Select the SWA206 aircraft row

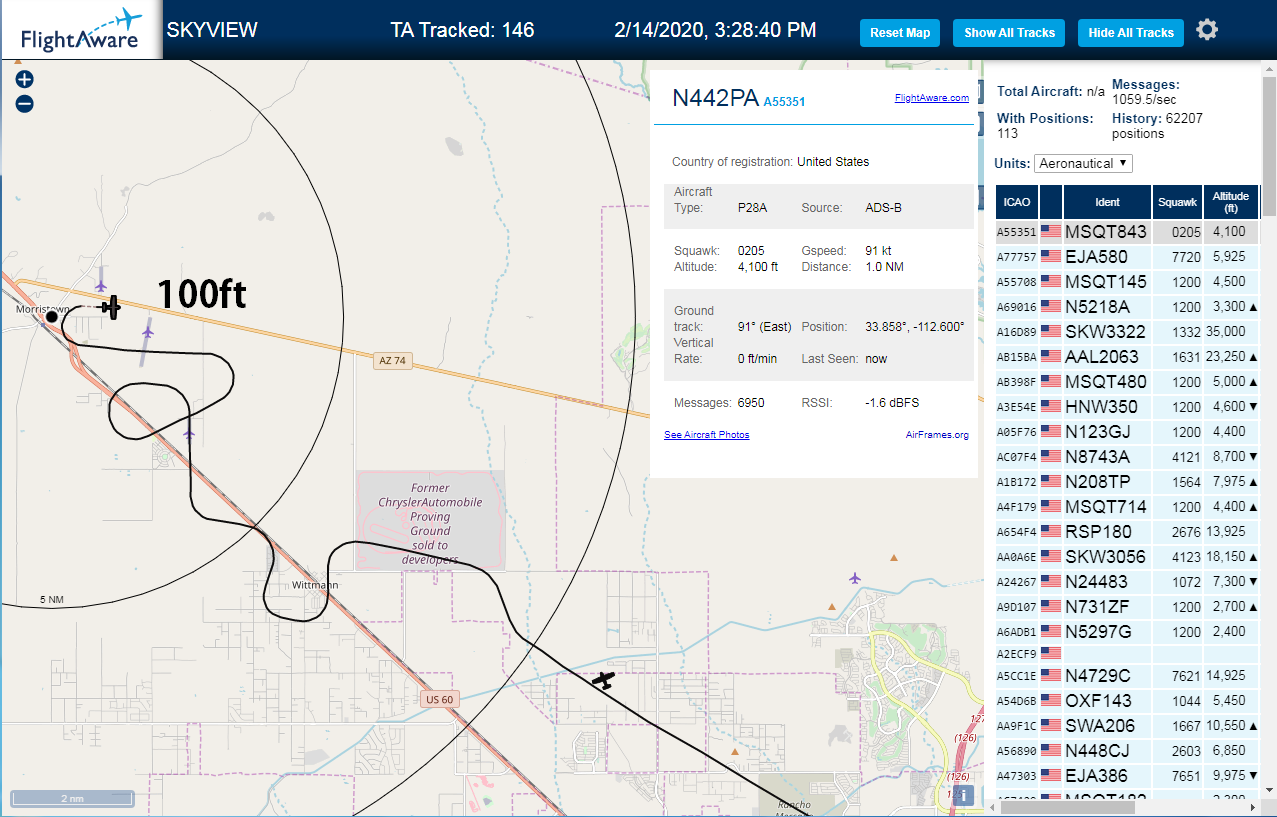point(1128,726)
